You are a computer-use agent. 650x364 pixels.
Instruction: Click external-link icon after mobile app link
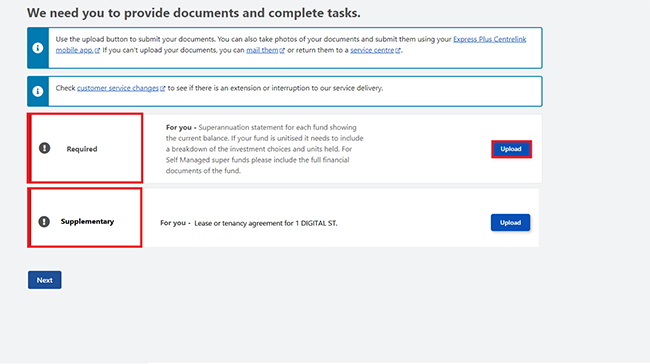[x=97, y=51]
